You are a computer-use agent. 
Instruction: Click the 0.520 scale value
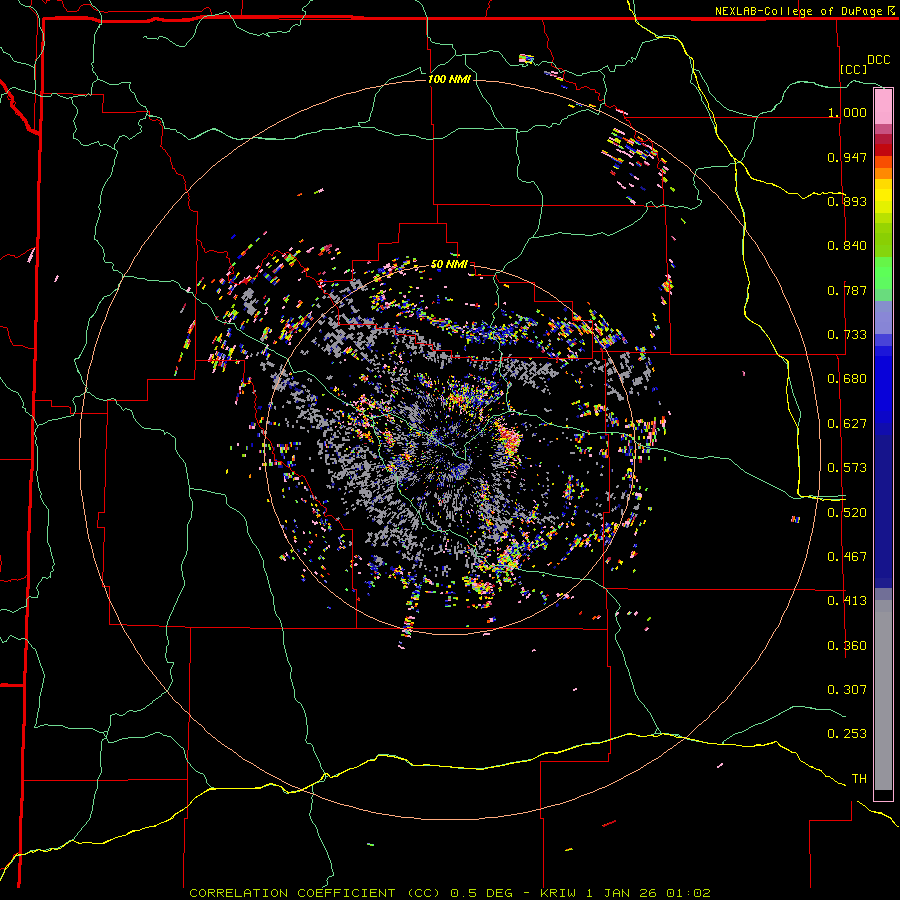click(x=847, y=513)
